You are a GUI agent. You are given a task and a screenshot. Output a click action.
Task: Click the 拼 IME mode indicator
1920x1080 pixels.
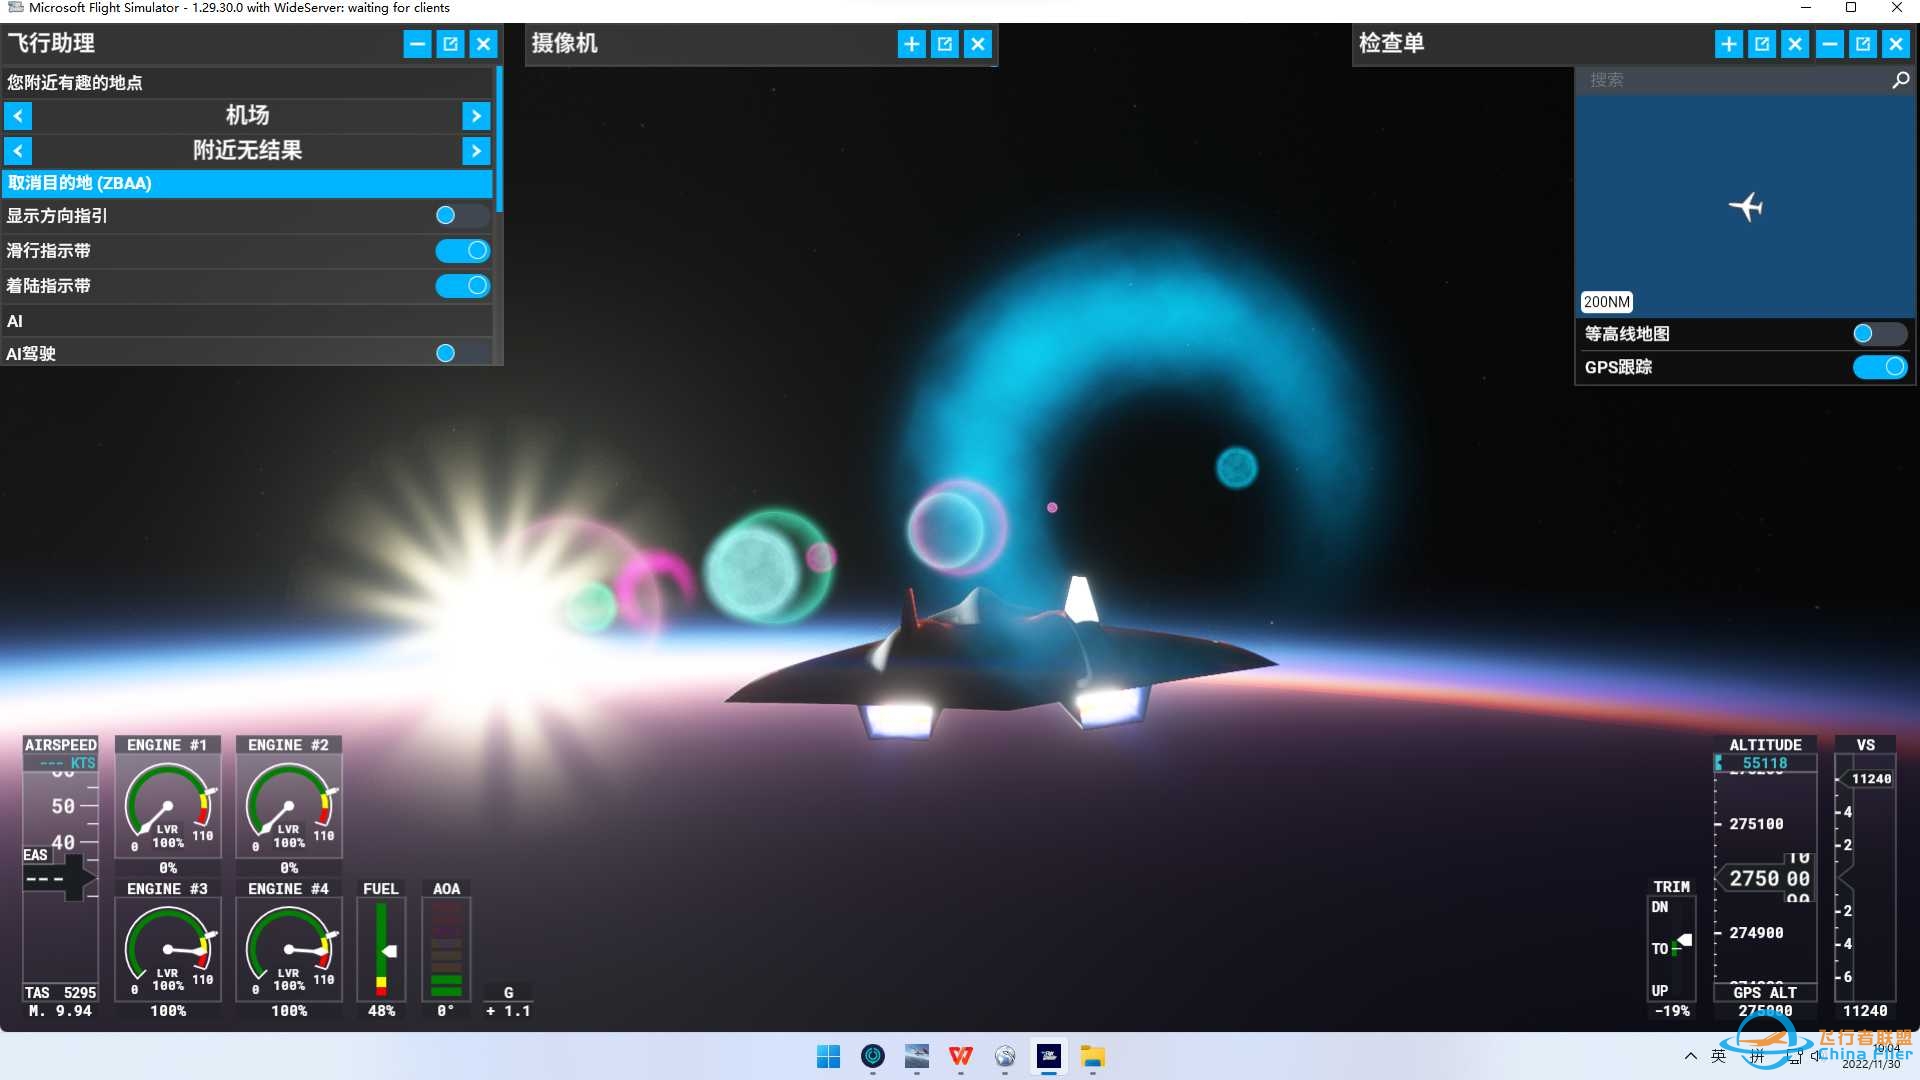pos(1757,1056)
